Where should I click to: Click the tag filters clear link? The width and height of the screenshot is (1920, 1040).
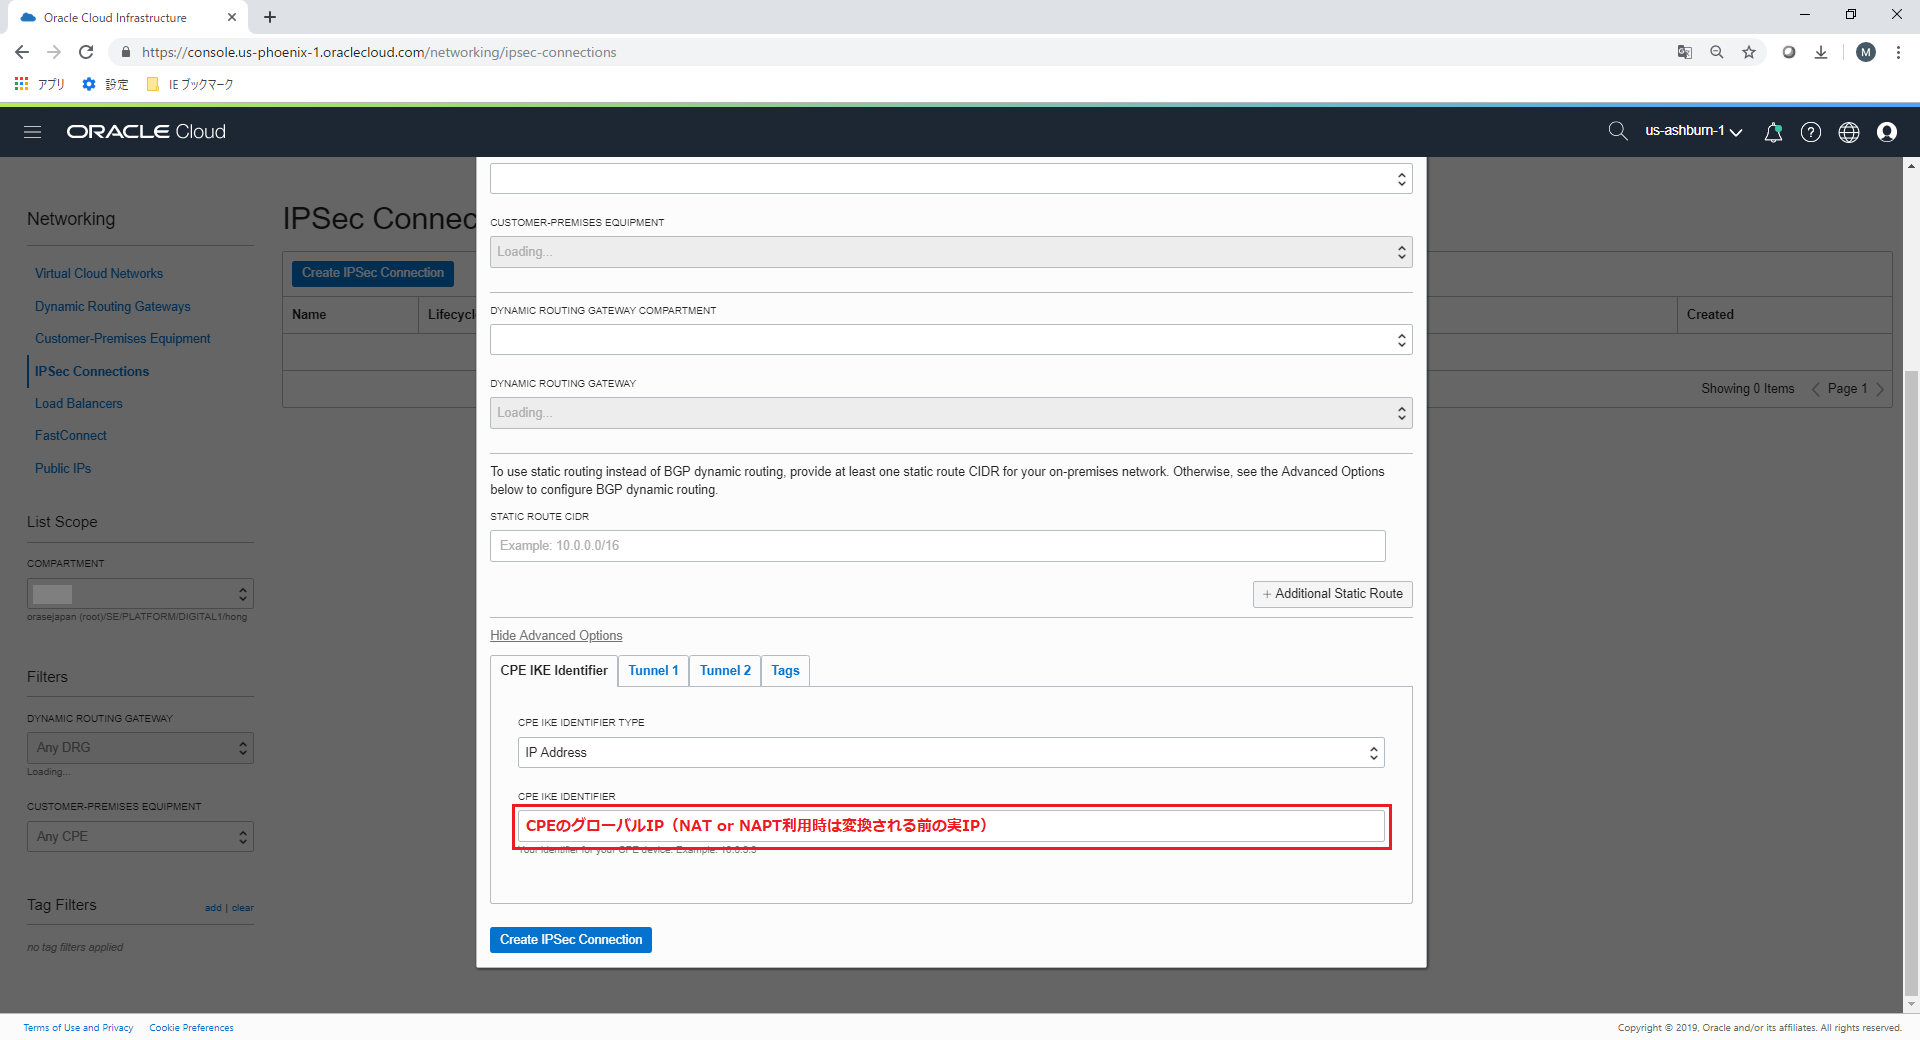pyautogui.click(x=243, y=908)
